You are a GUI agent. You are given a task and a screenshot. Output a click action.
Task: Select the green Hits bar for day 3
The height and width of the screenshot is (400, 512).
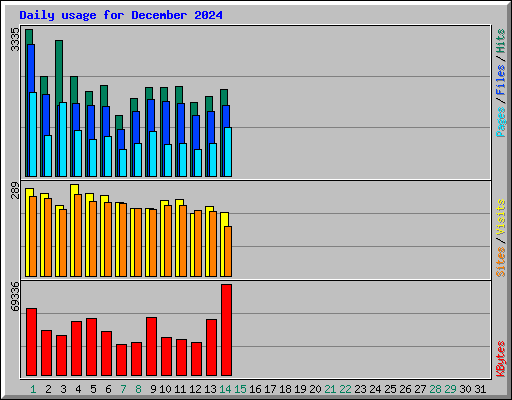59,72
